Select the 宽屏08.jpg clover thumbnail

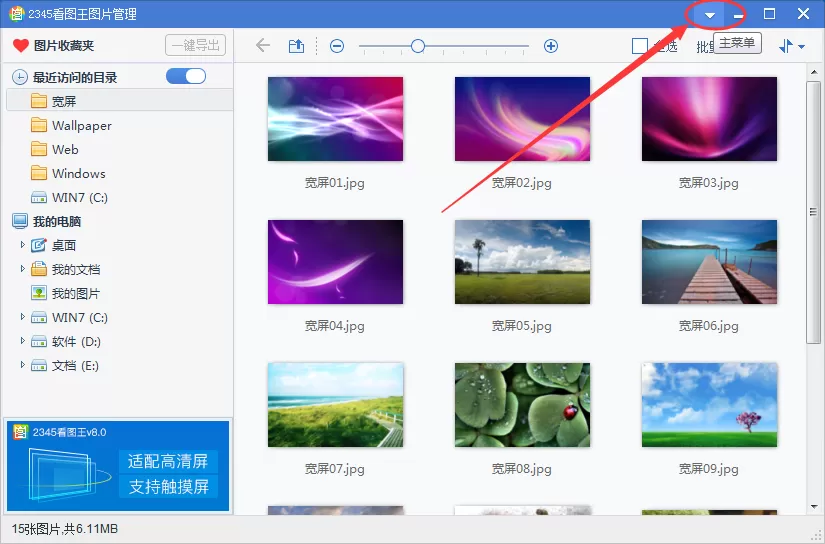pos(522,405)
